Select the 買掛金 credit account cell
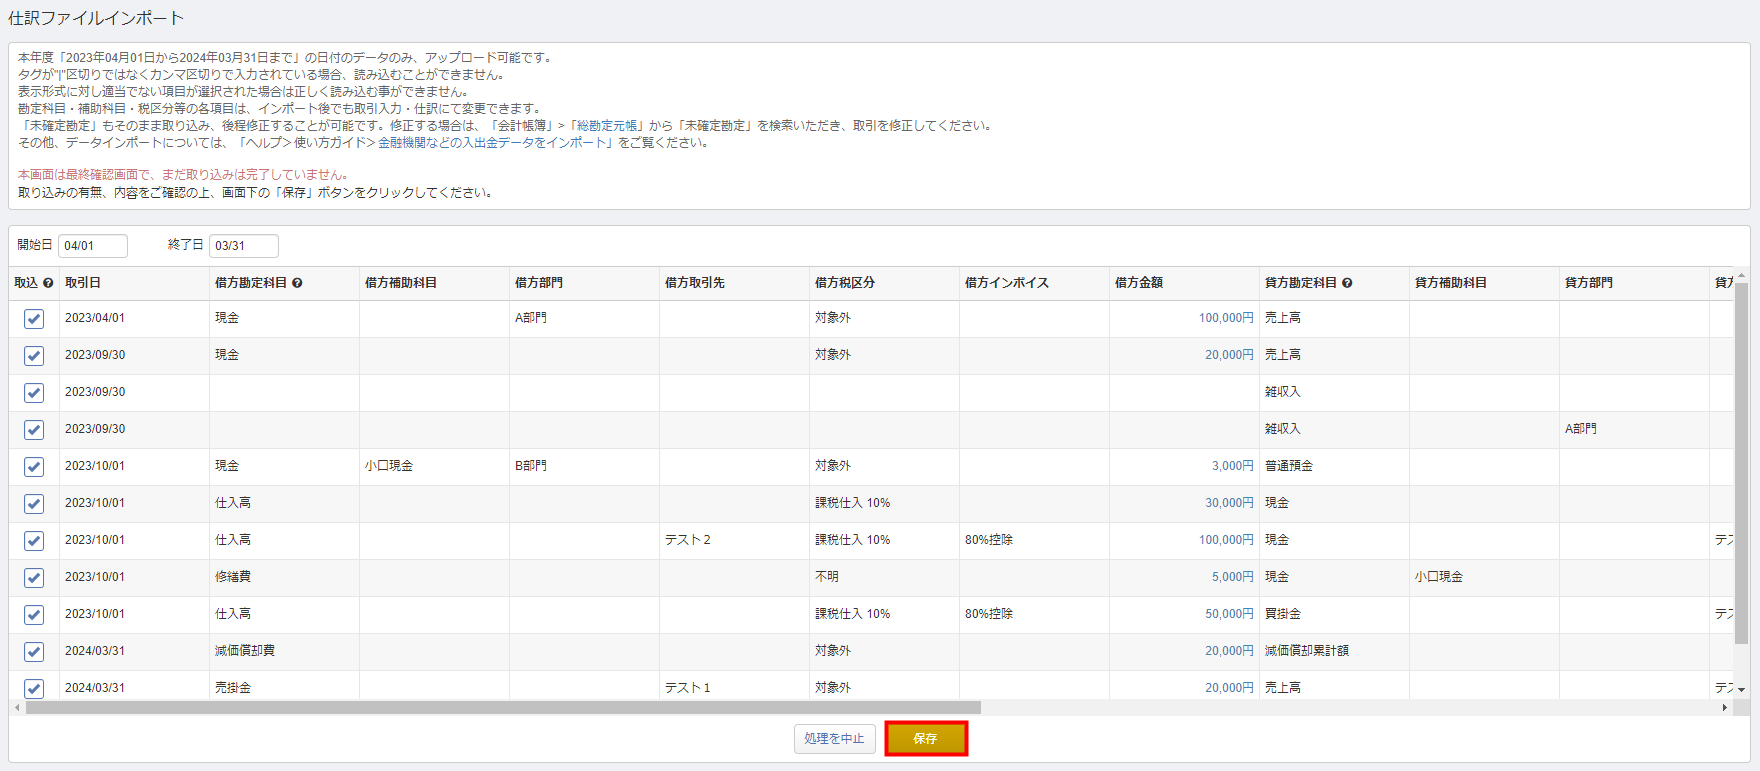Screen dimensions: 1760x771 point(1335,614)
